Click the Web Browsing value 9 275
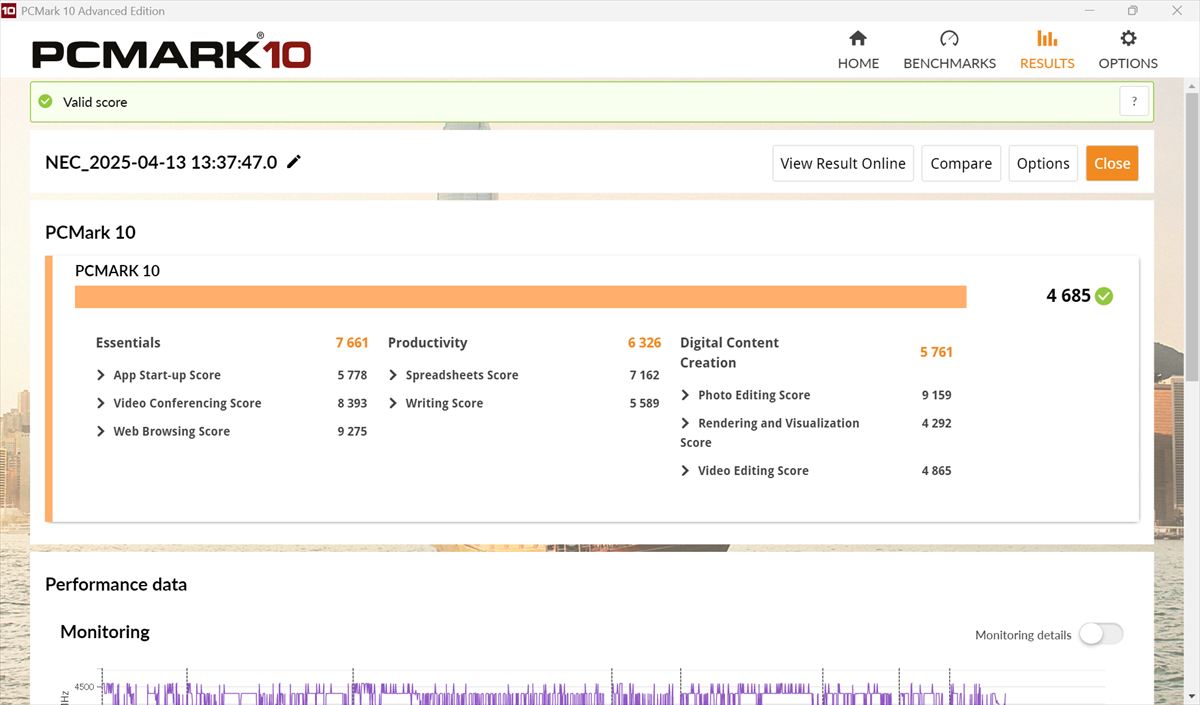The width and height of the screenshot is (1200, 705). tap(352, 431)
